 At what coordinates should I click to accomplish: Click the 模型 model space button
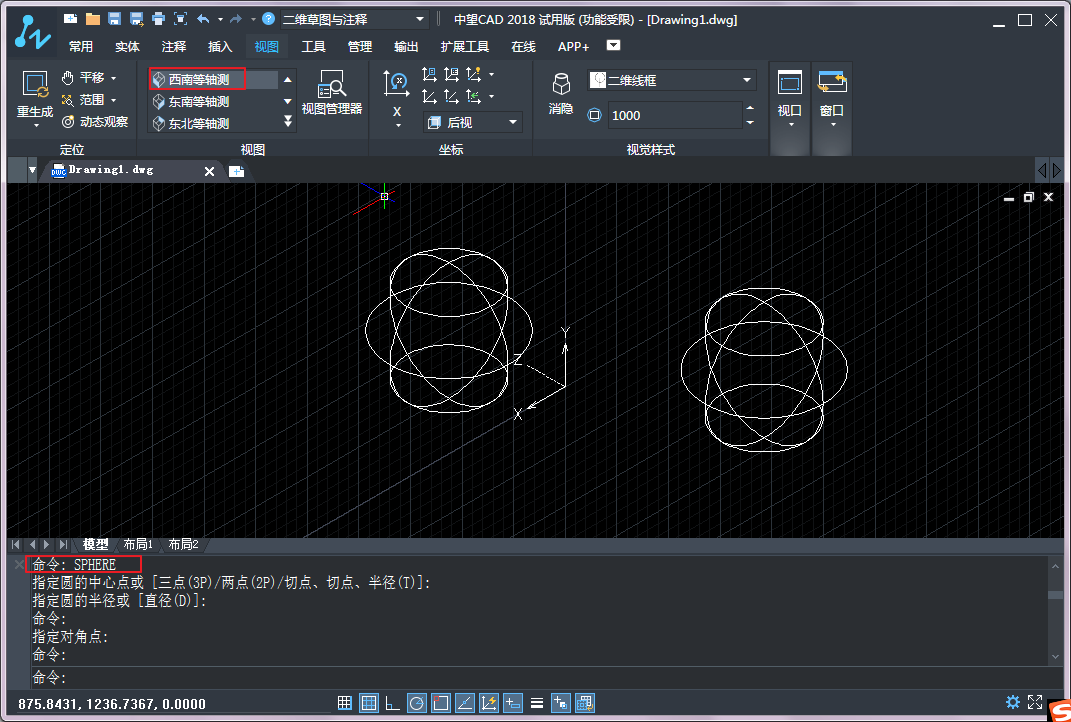coord(96,544)
